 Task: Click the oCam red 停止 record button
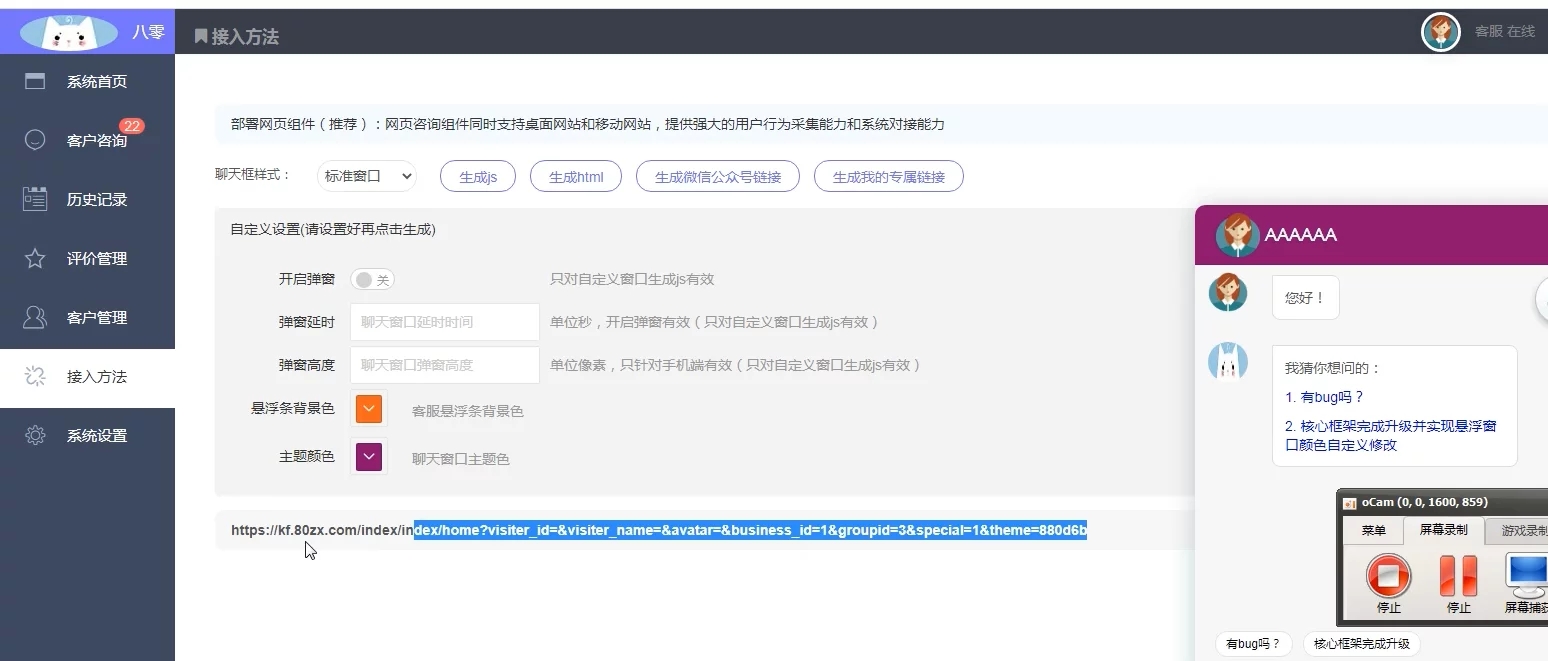coord(1388,575)
